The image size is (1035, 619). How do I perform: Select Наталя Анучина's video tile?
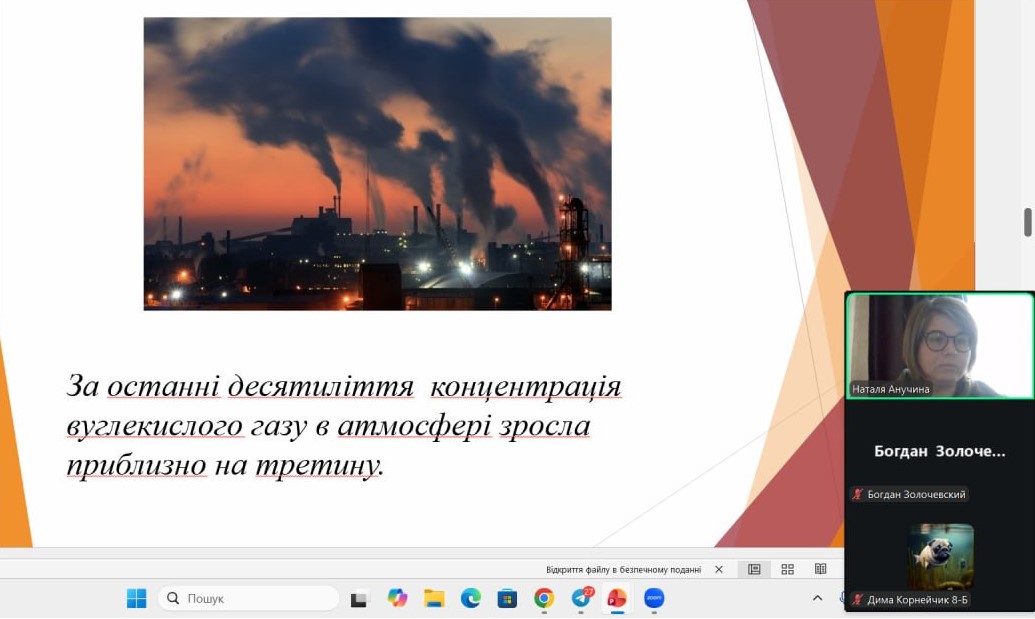tap(940, 346)
